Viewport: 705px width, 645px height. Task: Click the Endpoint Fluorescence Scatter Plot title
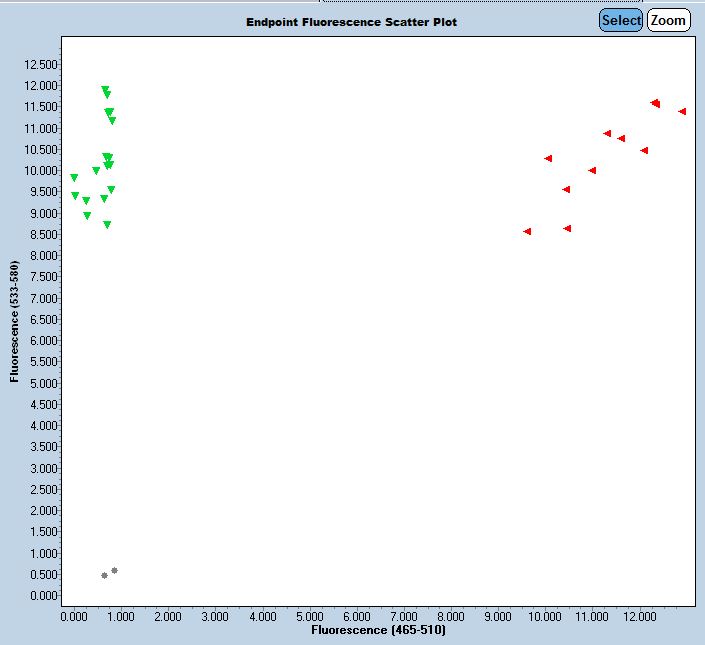(x=352, y=22)
